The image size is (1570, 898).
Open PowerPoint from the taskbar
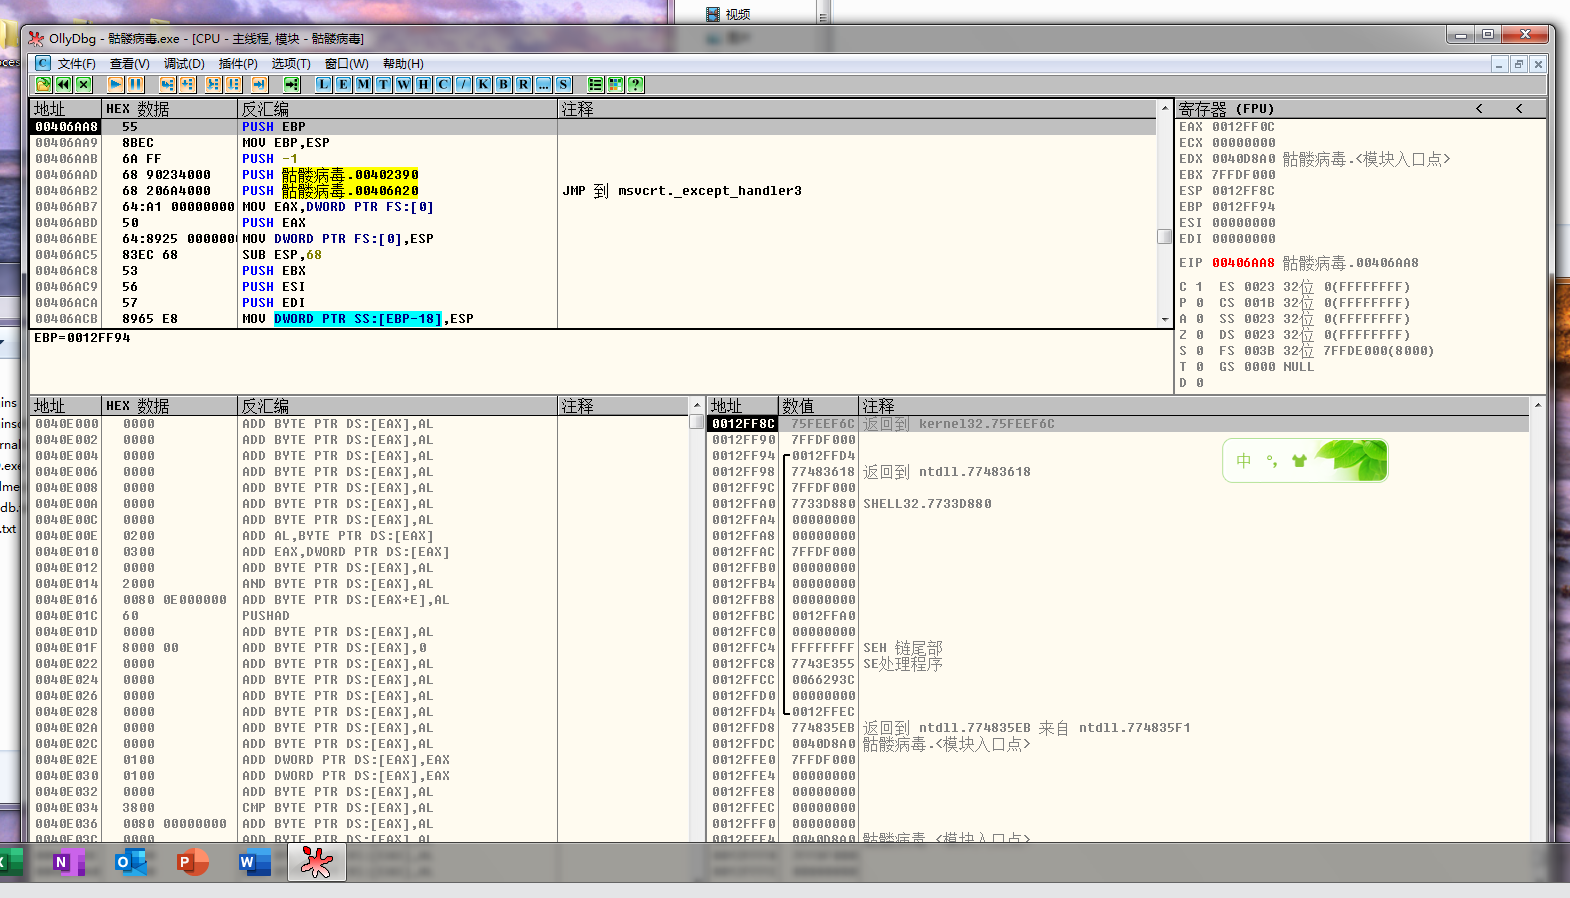coord(192,862)
